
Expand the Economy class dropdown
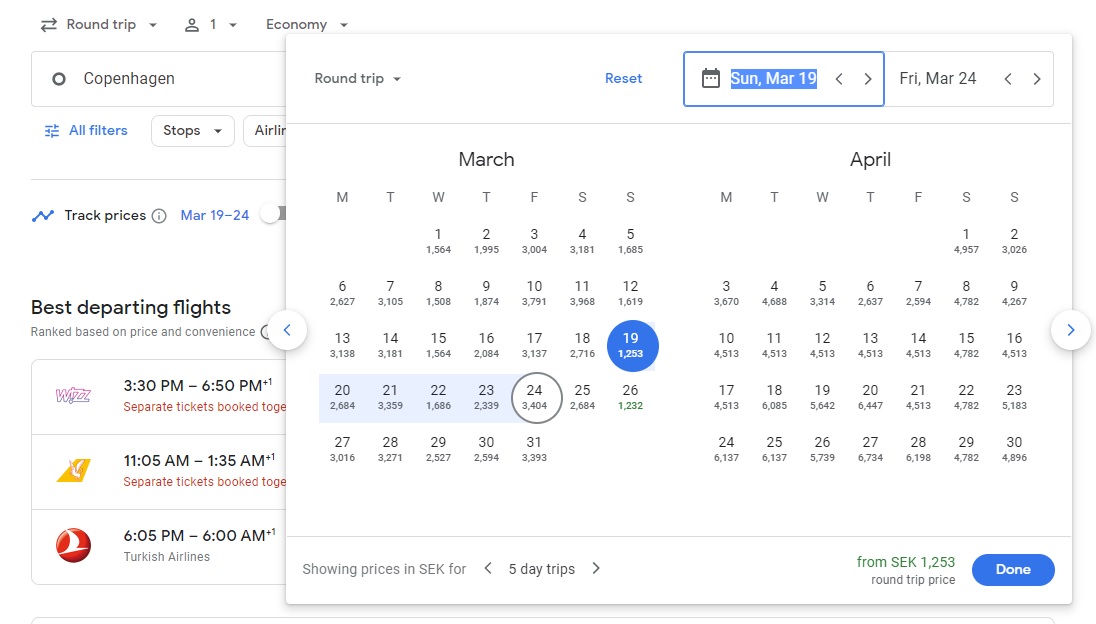307,25
